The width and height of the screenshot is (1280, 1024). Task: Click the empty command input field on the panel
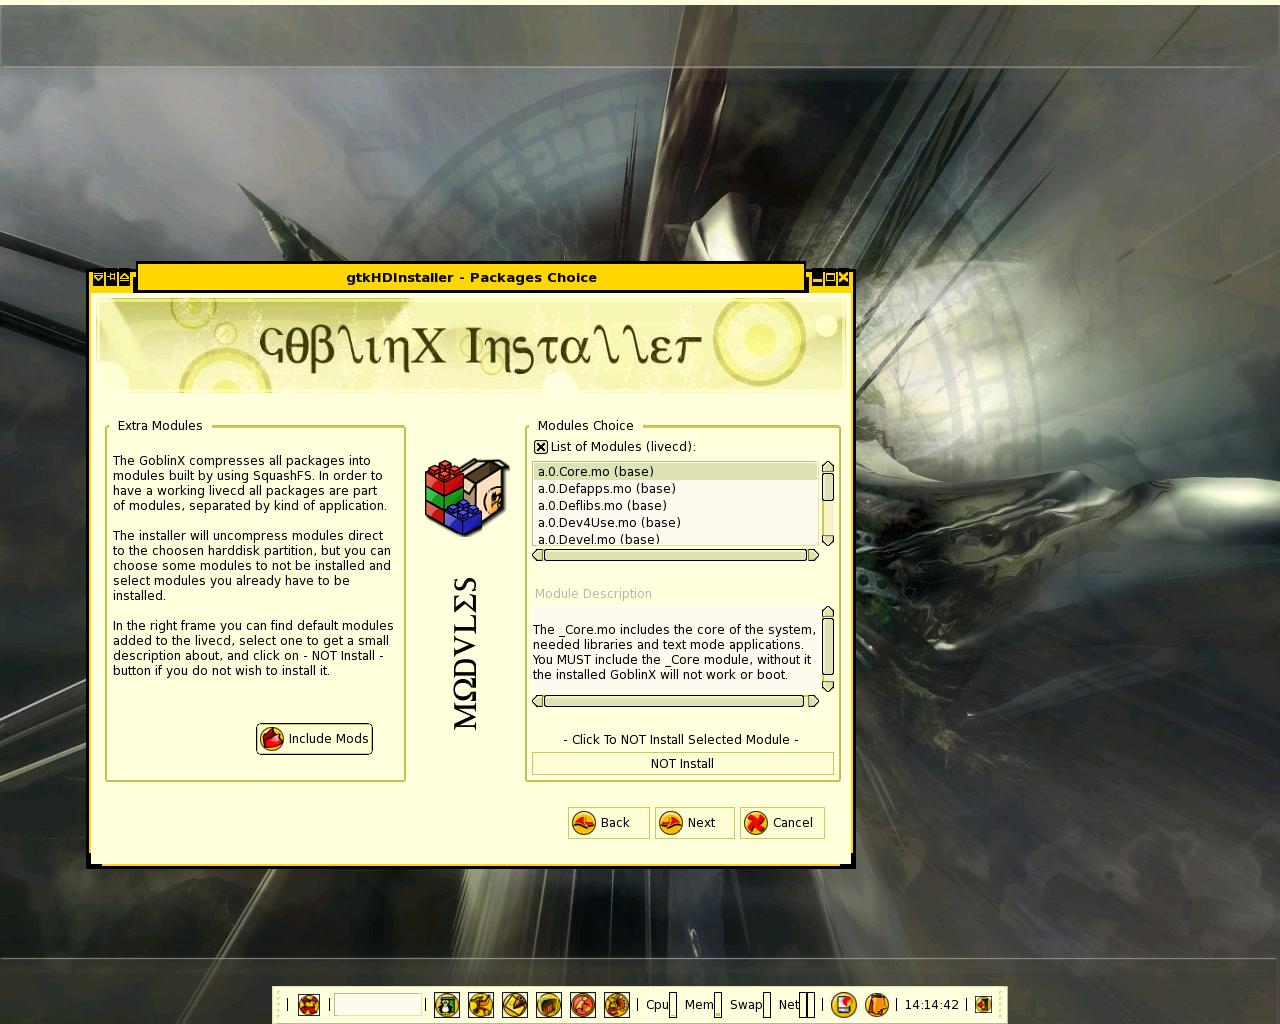pyautogui.click(x=378, y=1005)
